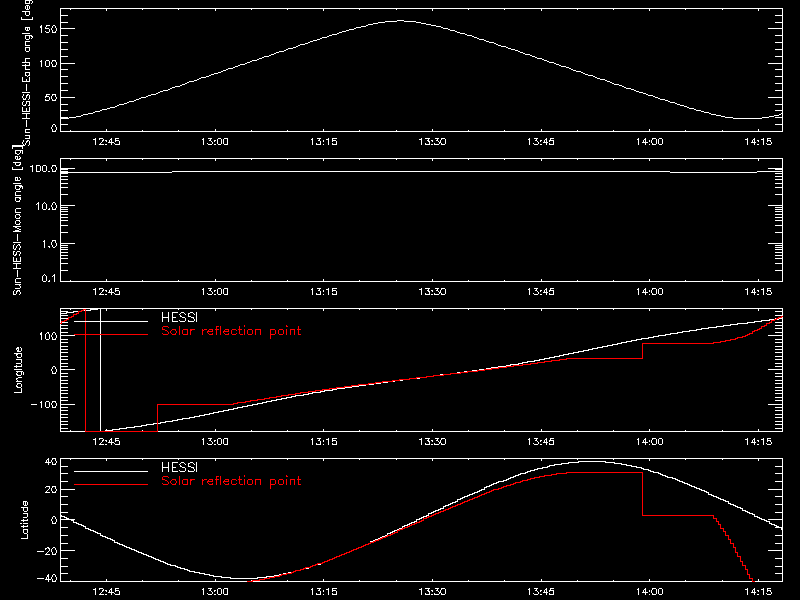Click 13:00 under the Moon angle plot
Screen dimensions: 800x600
pos(215,292)
